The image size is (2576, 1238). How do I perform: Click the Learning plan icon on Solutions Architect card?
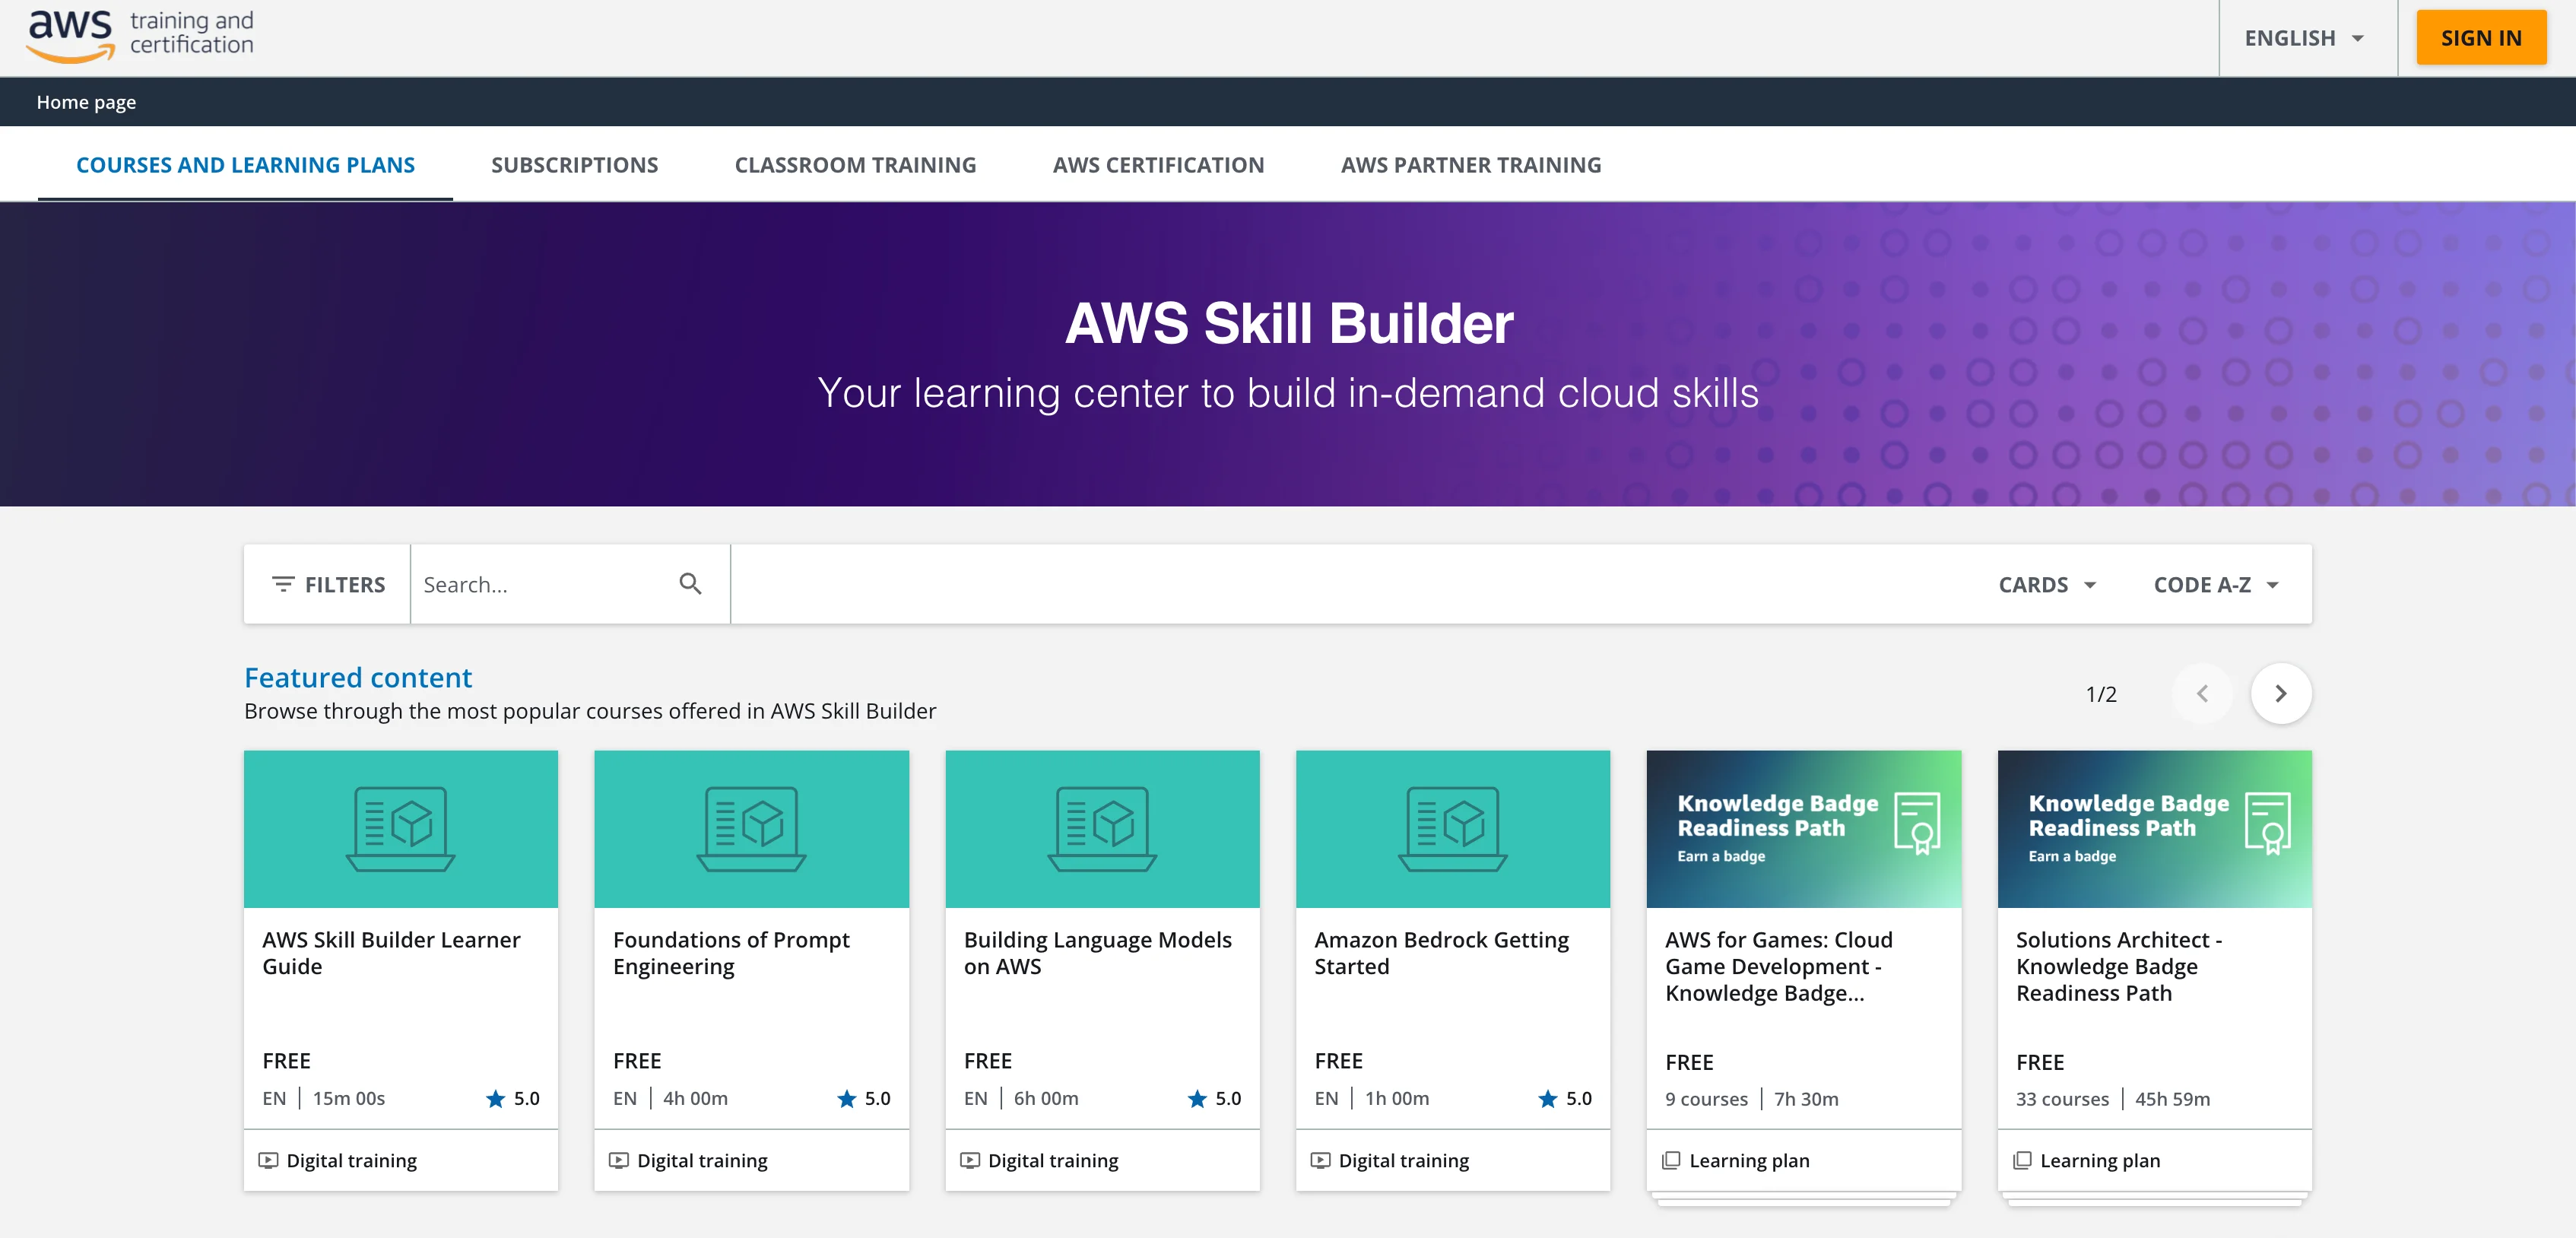pyautogui.click(x=2023, y=1160)
